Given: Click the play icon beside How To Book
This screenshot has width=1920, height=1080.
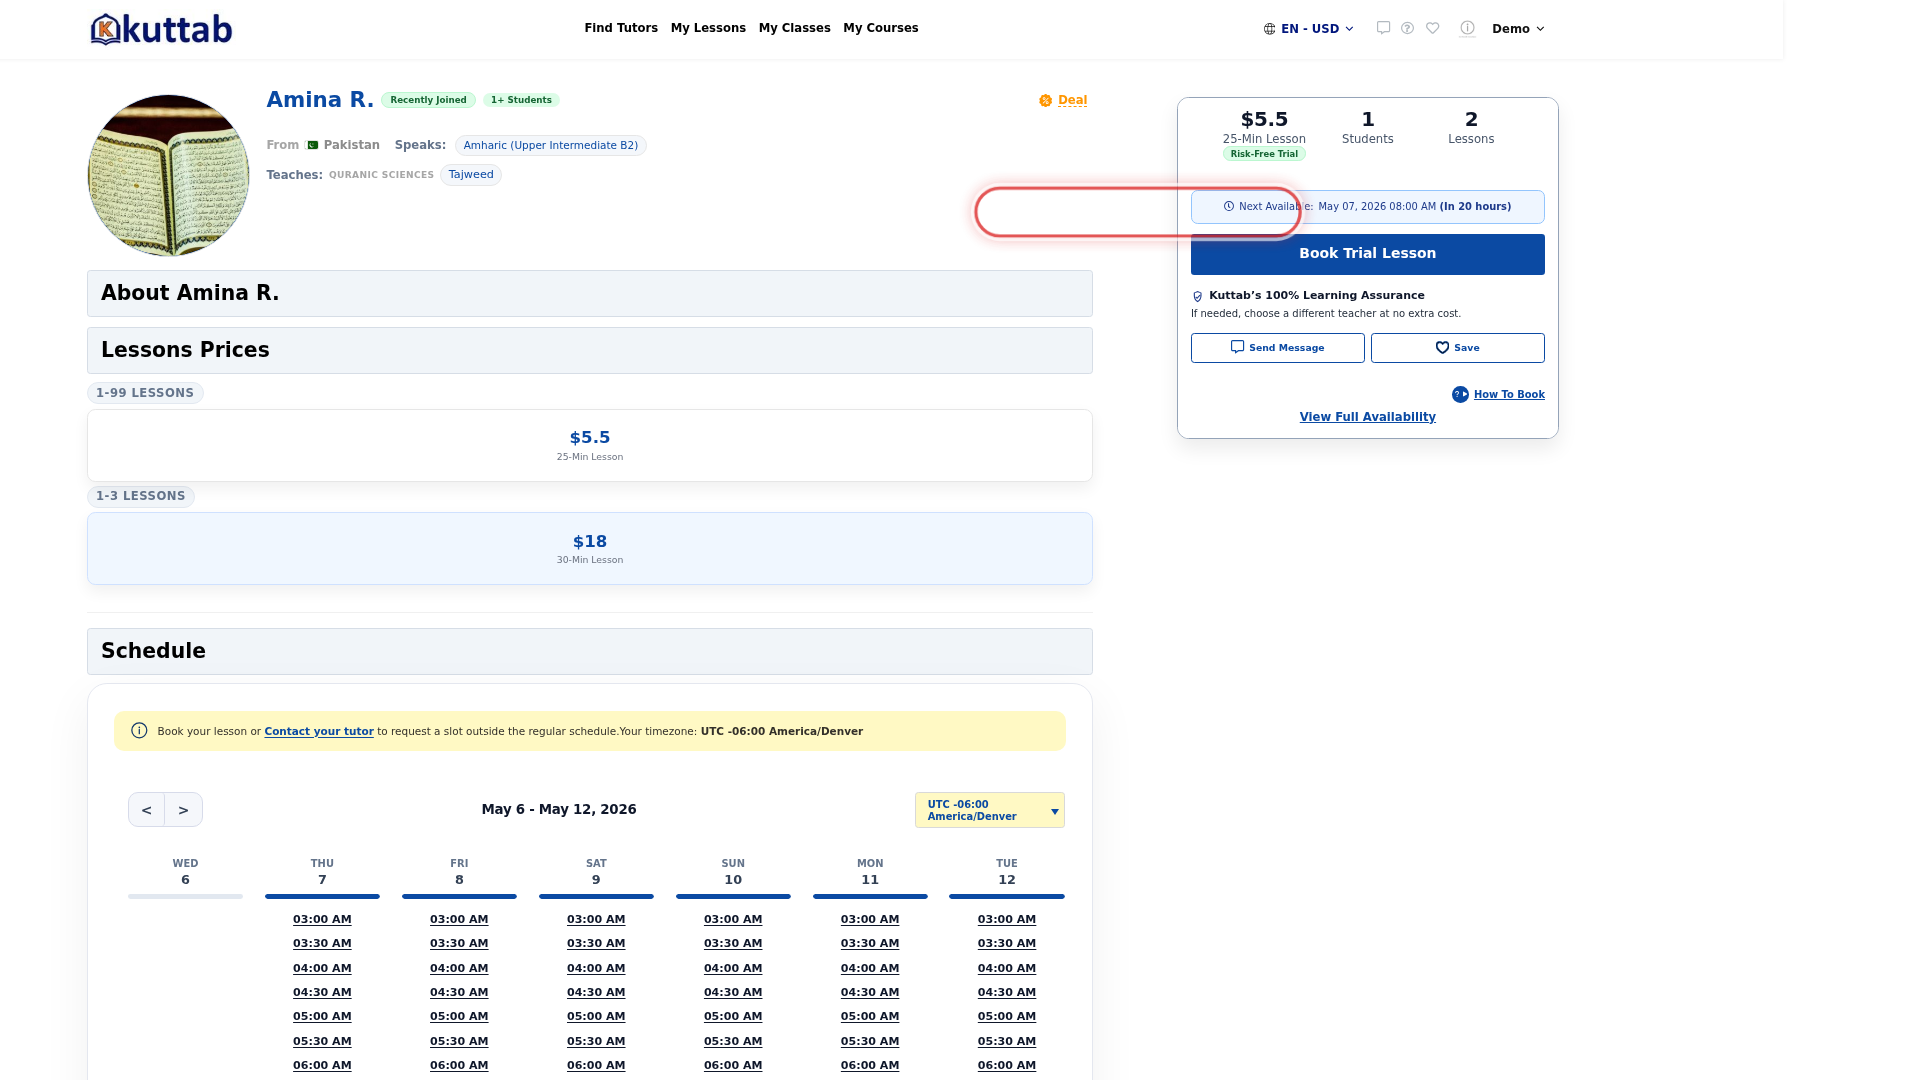Looking at the screenshot, I should [1460, 395].
